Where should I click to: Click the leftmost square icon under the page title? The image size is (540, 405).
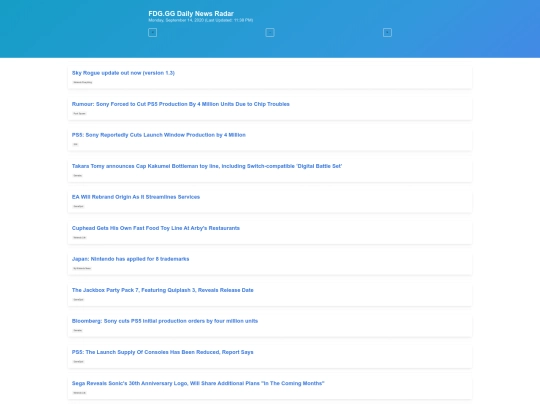click(152, 33)
